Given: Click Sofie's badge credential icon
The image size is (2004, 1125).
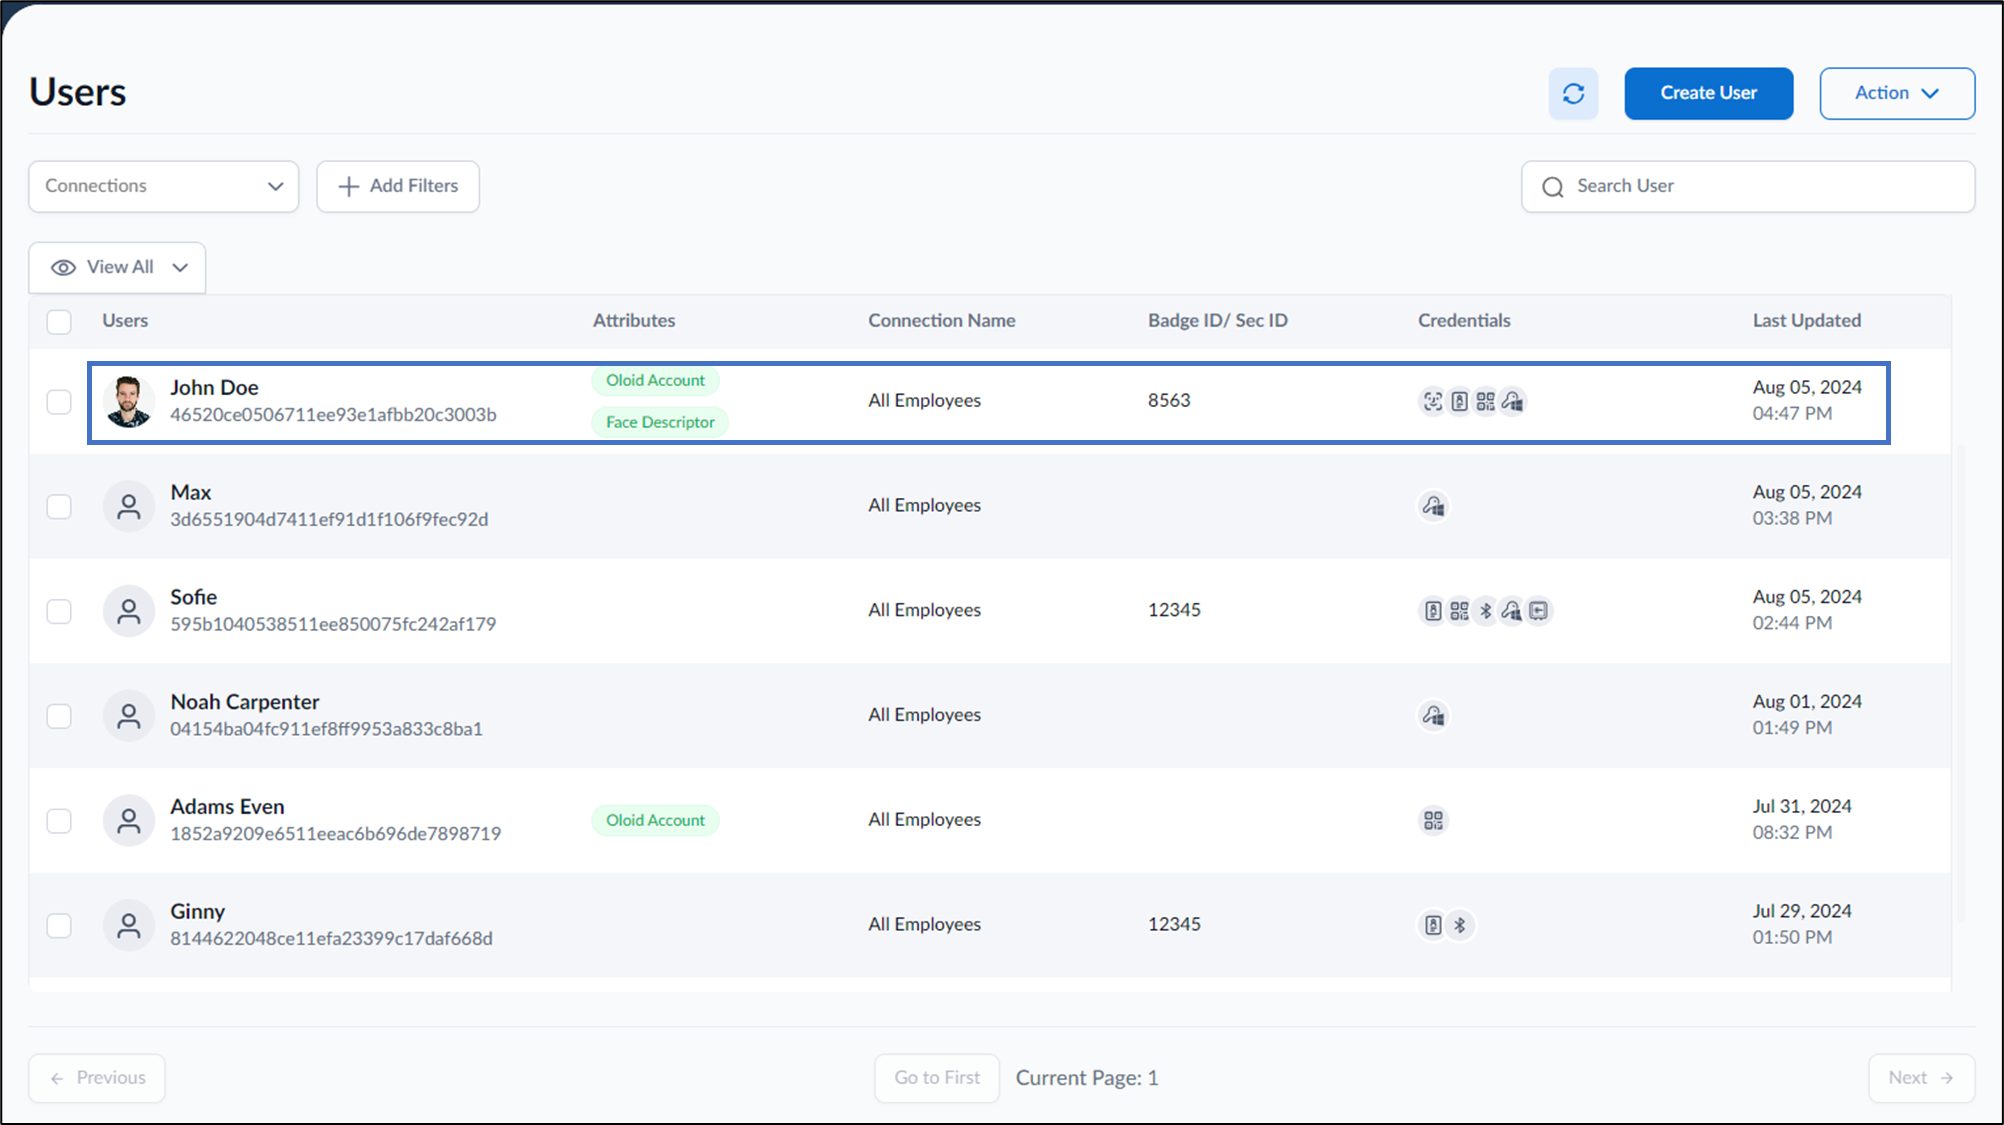Looking at the screenshot, I should coord(1433,610).
